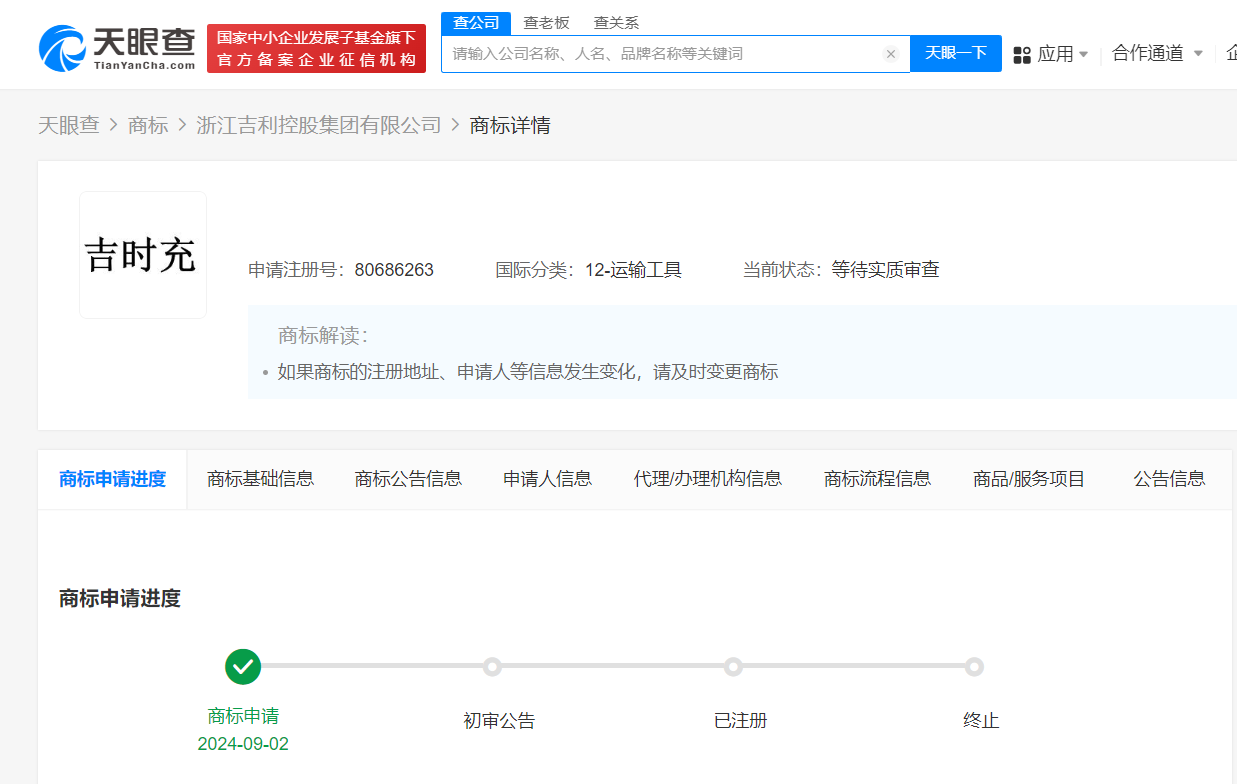Click the 已注册 progress step circle

pyautogui.click(x=733, y=667)
